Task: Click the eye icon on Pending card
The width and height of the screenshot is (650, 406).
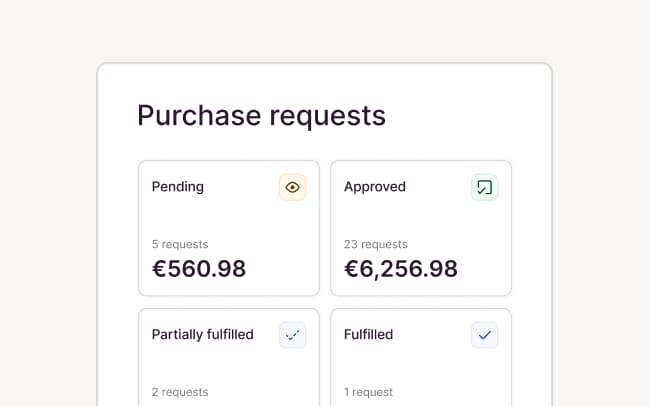Action: 292,187
